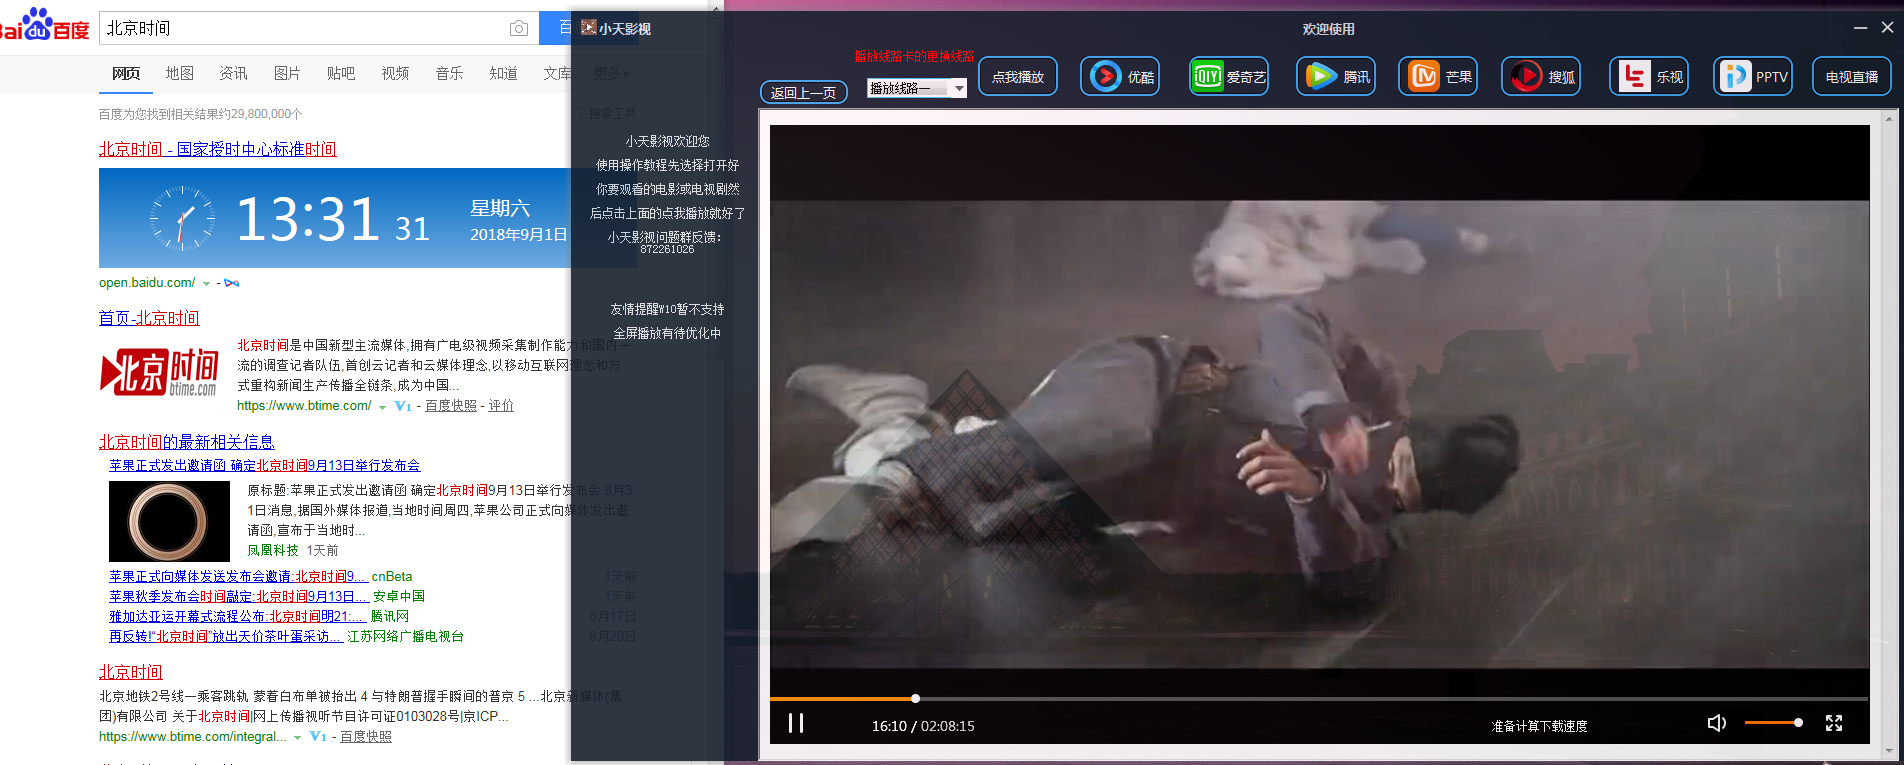The image size is (1904, 765).
Task: Open the Apple invitation 9月13日 news link
Action: [x=264, y=466]
